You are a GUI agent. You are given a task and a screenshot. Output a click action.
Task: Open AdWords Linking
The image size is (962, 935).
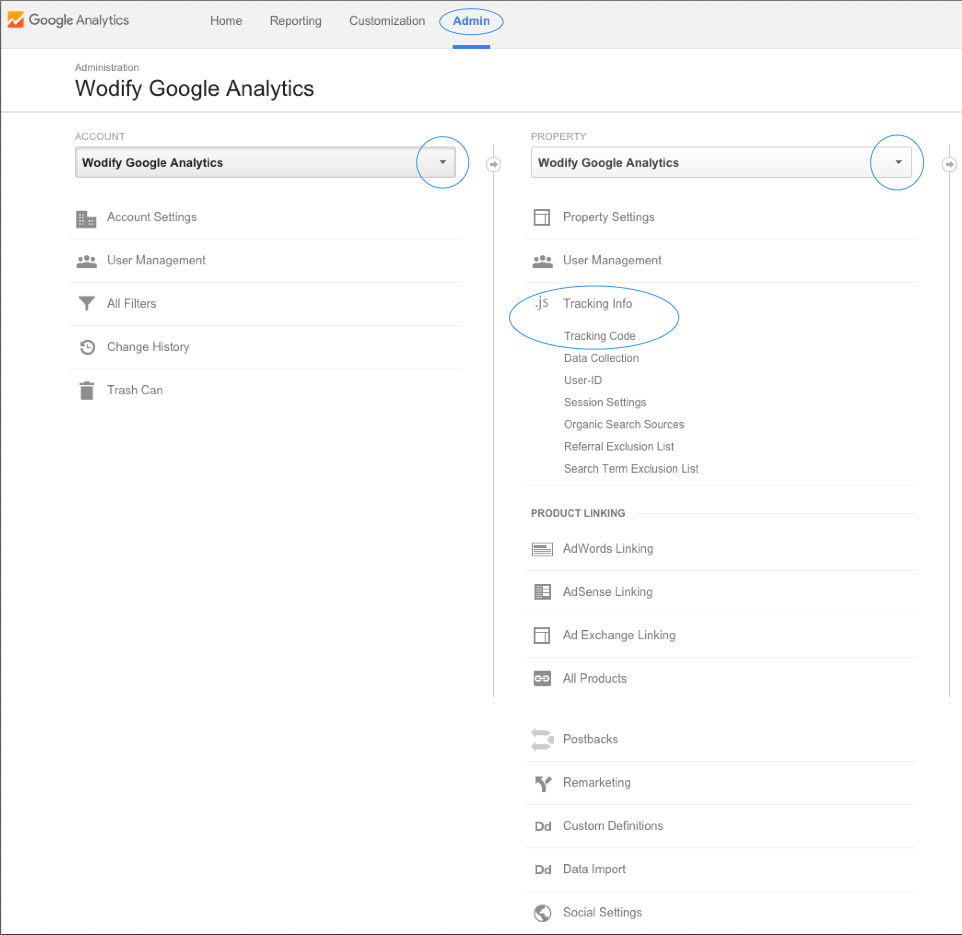tap(608, 548)
